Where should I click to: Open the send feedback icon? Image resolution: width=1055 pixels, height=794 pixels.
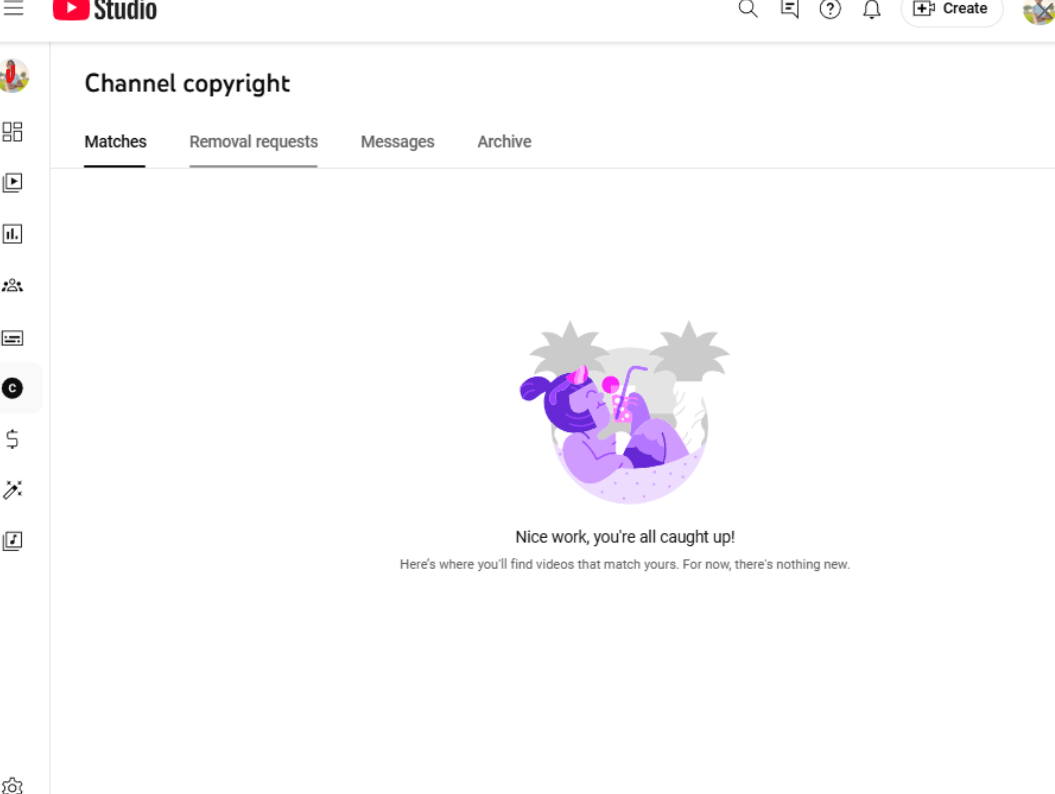coord(789,9)
